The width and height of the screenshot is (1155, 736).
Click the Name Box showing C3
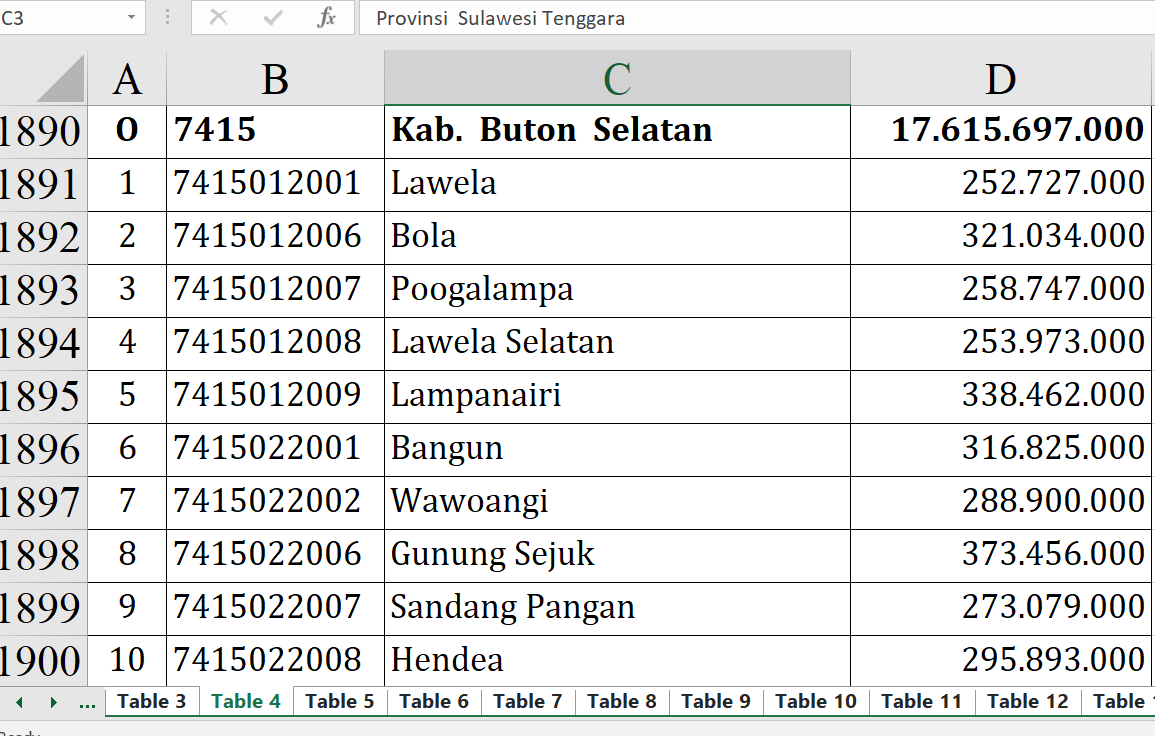pos(60,18)
